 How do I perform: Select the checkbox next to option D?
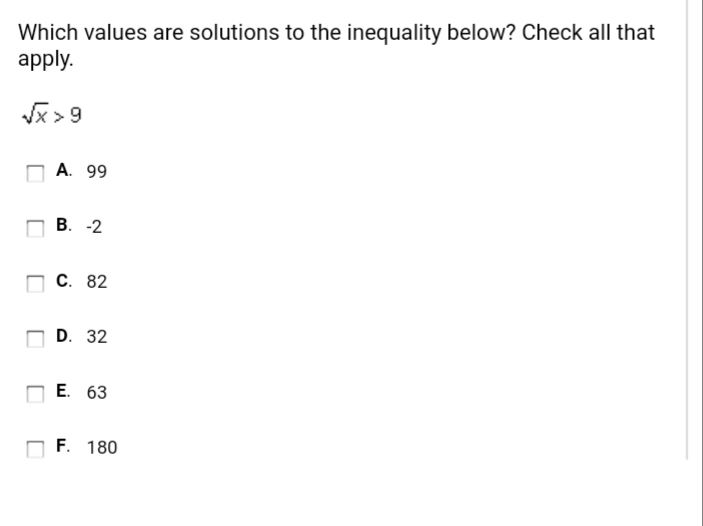pos(35,339)
